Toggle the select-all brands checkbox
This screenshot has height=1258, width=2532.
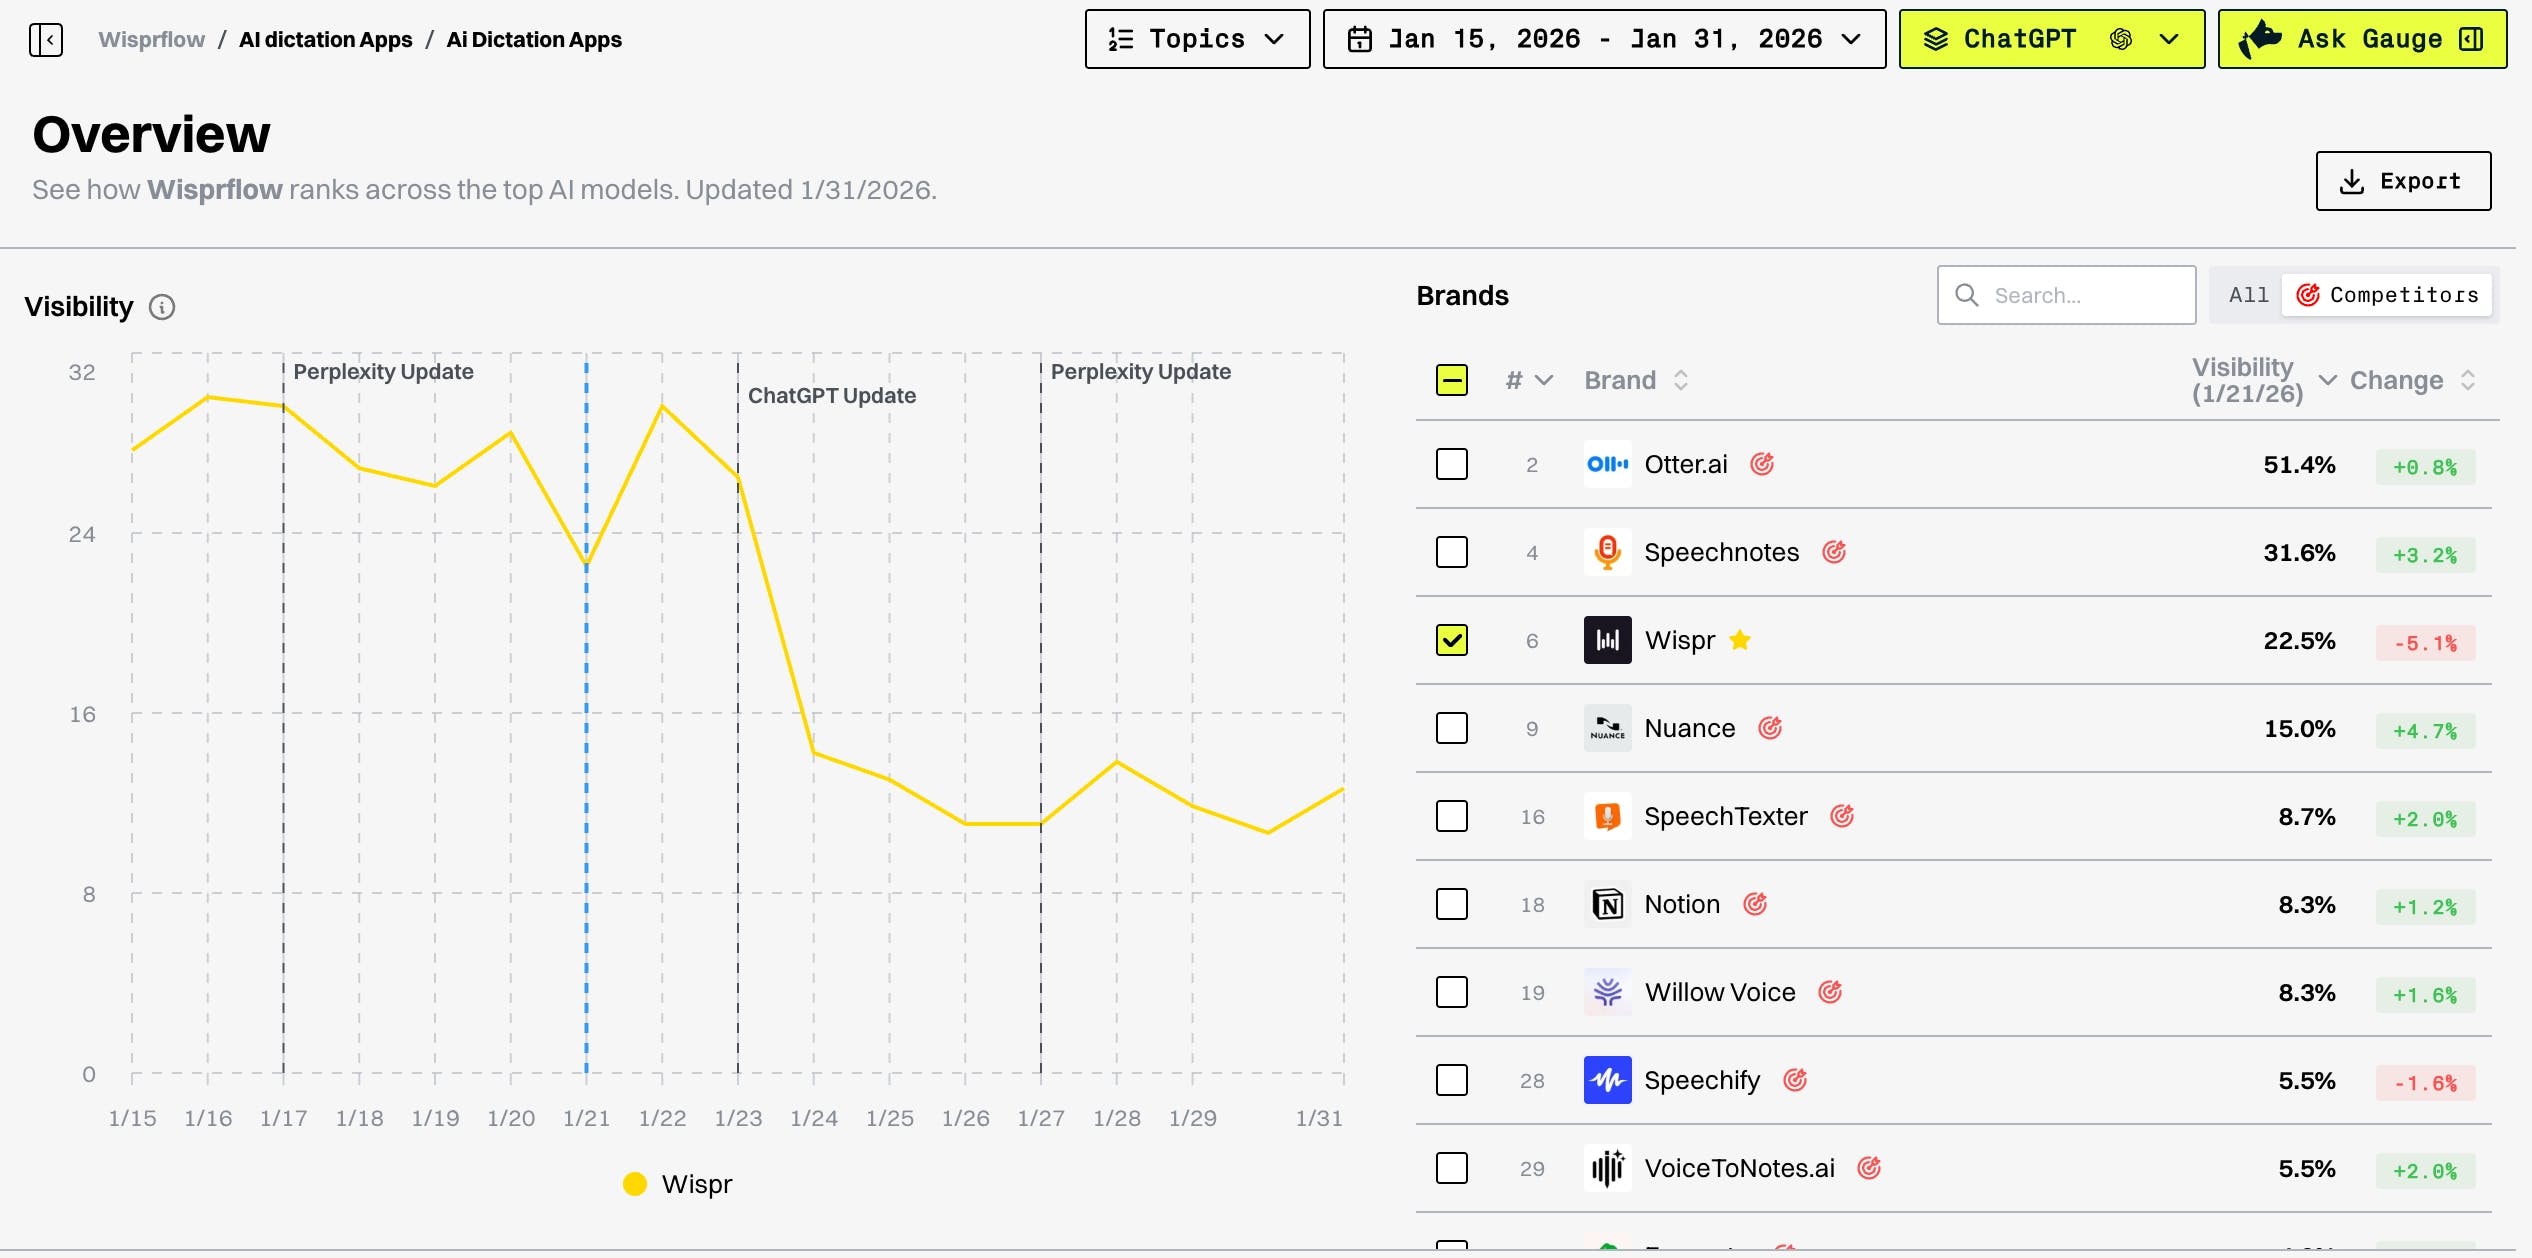pos(1451,380)
